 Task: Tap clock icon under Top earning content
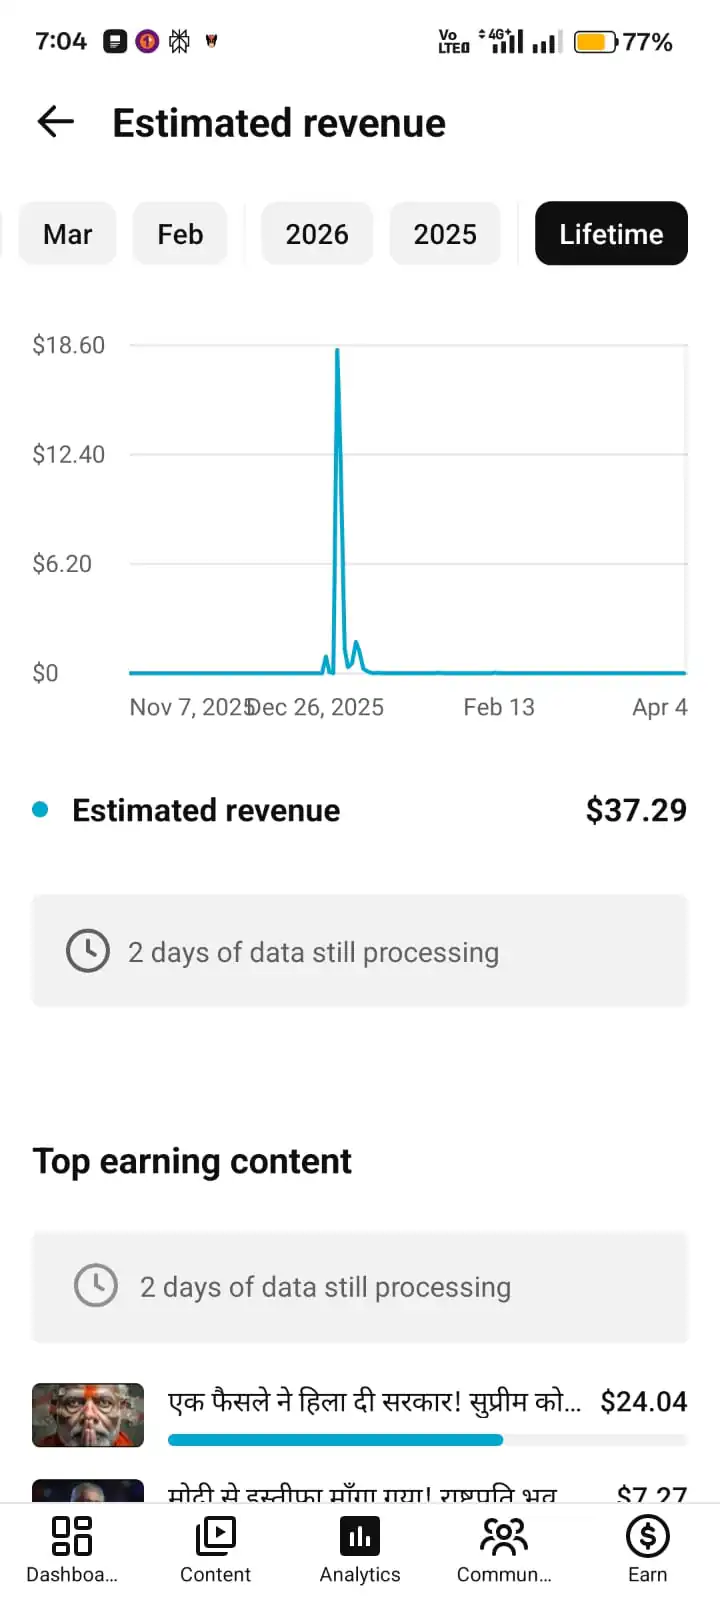click(x=96, y=1286)
